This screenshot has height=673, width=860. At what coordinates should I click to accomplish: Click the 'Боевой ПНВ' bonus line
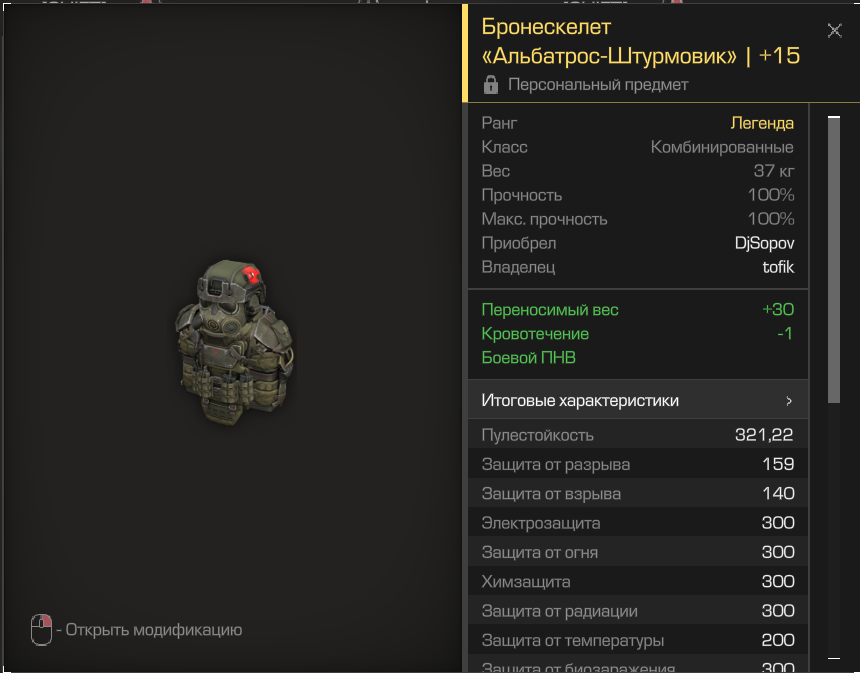pyautogui.click(x=528, y=358)
